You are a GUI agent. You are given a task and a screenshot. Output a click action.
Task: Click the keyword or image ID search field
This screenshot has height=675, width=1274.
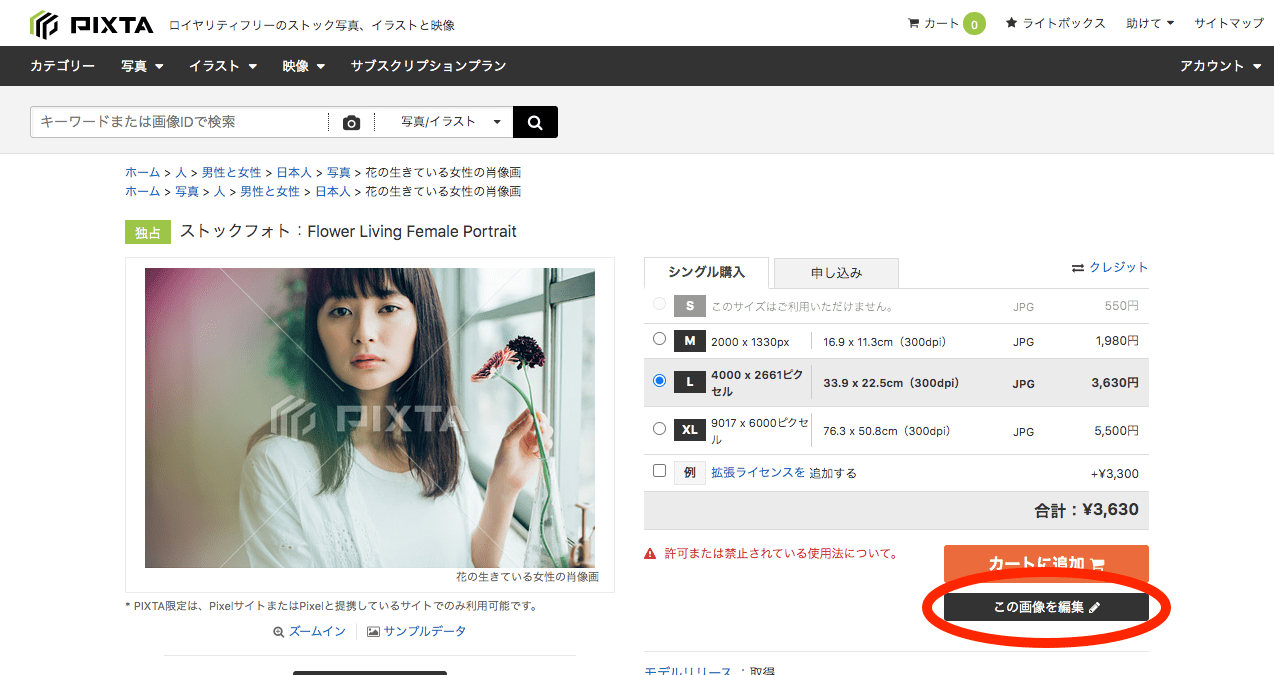pyautogui.click(x=180, y=122)
